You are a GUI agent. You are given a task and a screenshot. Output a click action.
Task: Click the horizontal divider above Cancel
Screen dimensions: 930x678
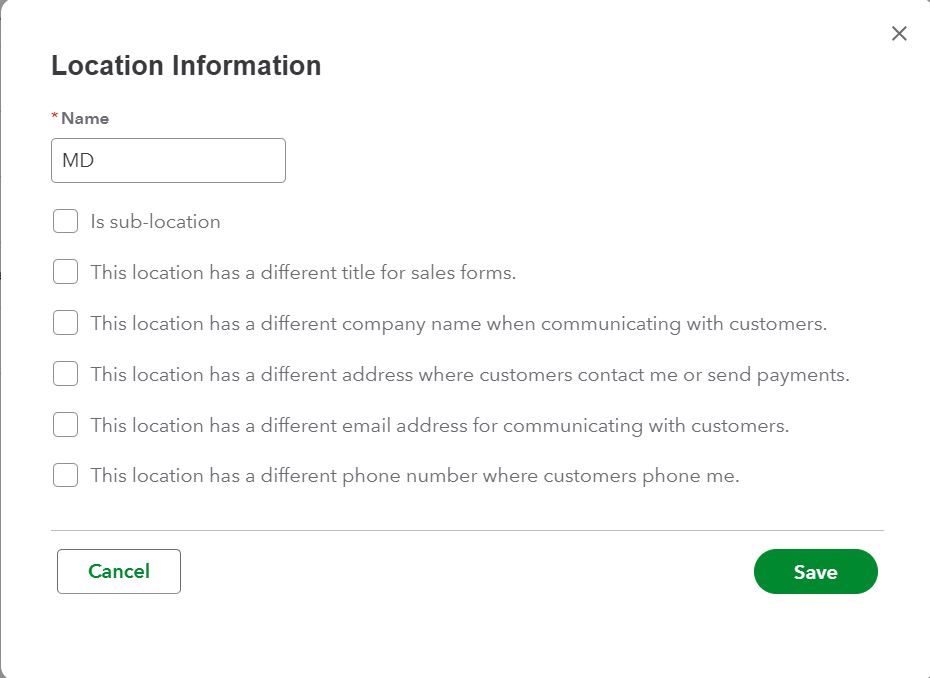click(x=467, y=530)
